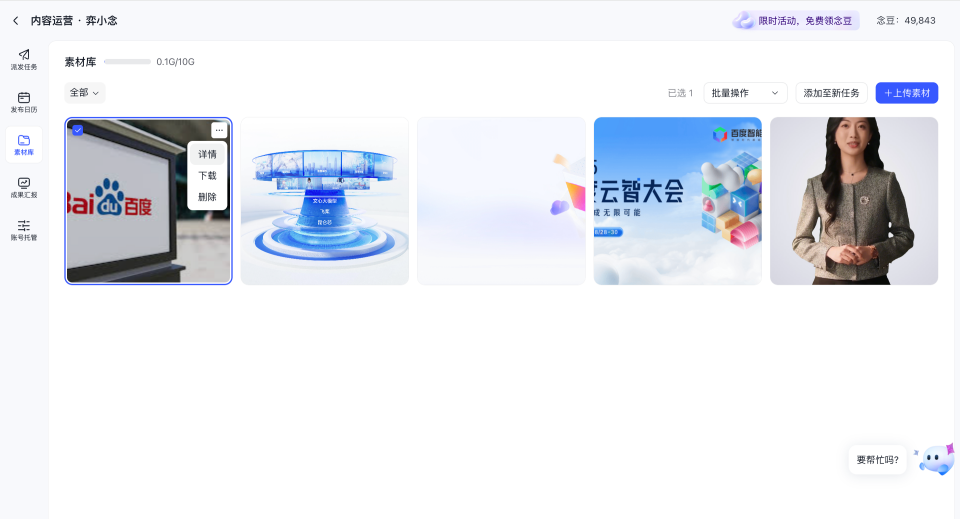Click the storage usage progress bar

tap(127, 62)
